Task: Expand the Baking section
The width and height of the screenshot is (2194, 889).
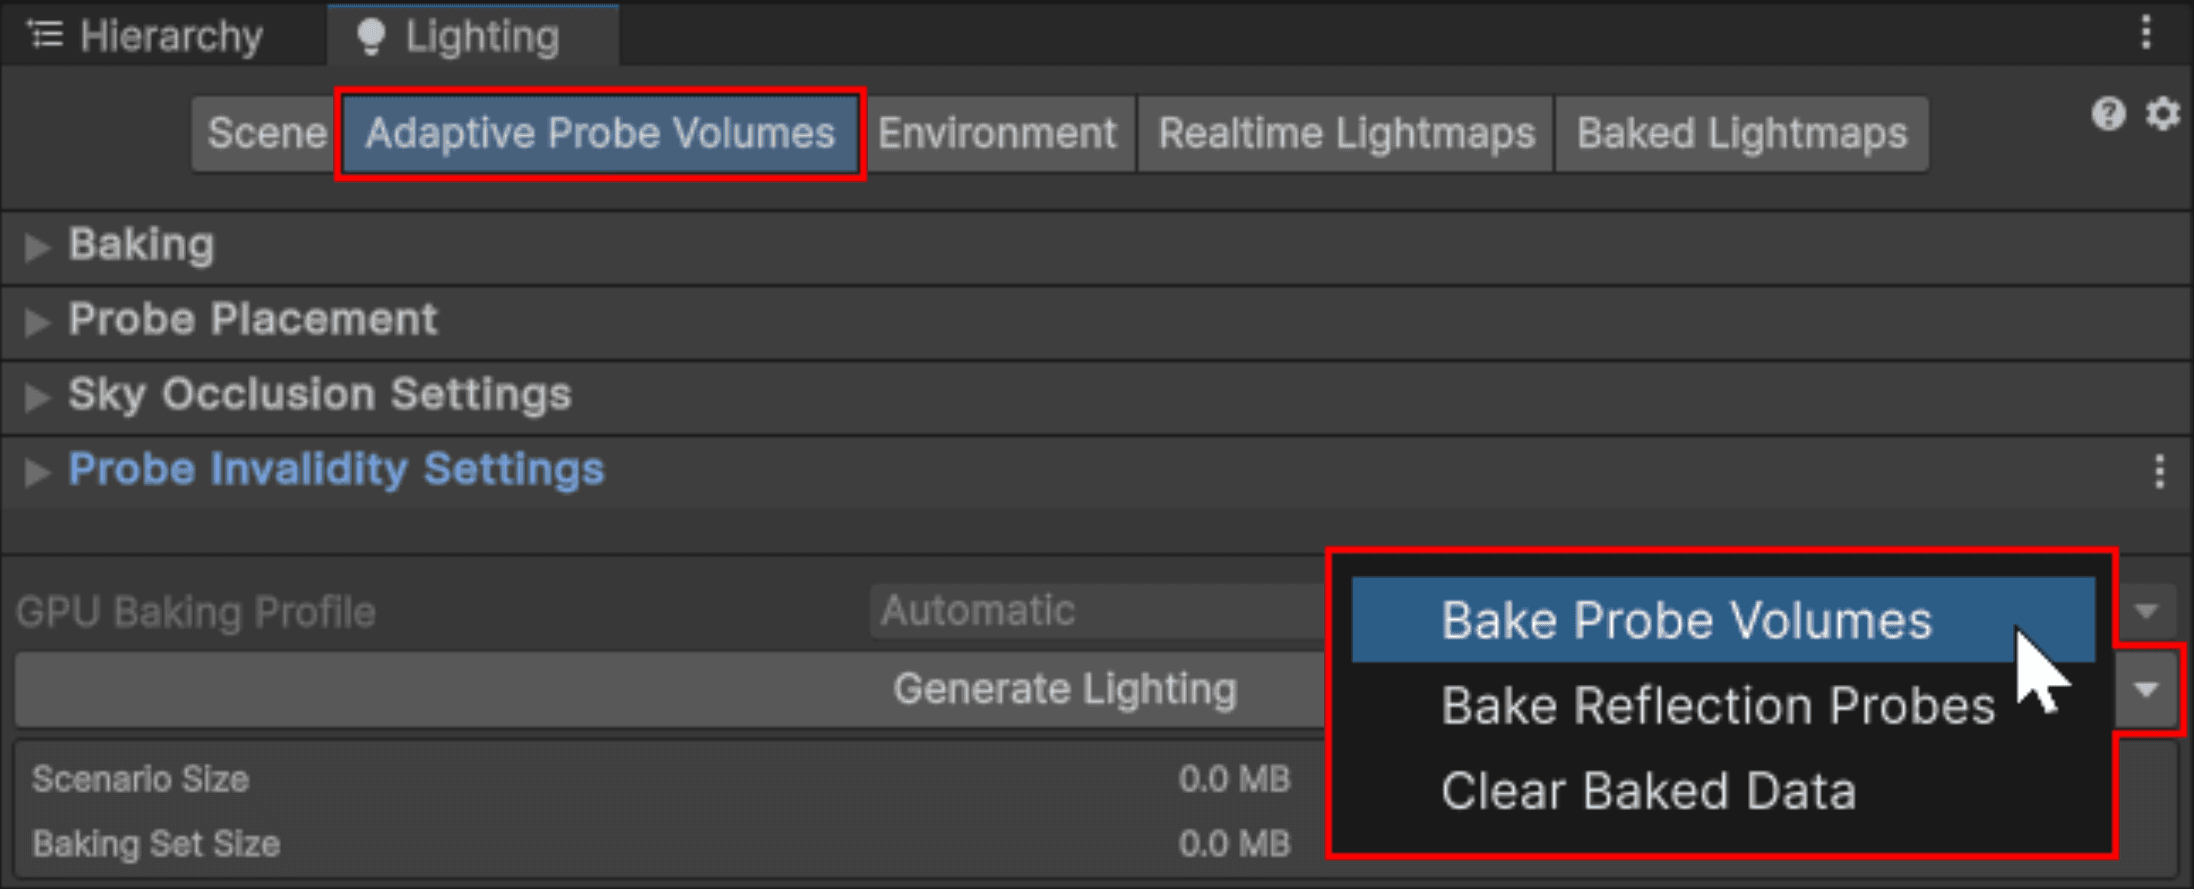Action: point(40,246)
